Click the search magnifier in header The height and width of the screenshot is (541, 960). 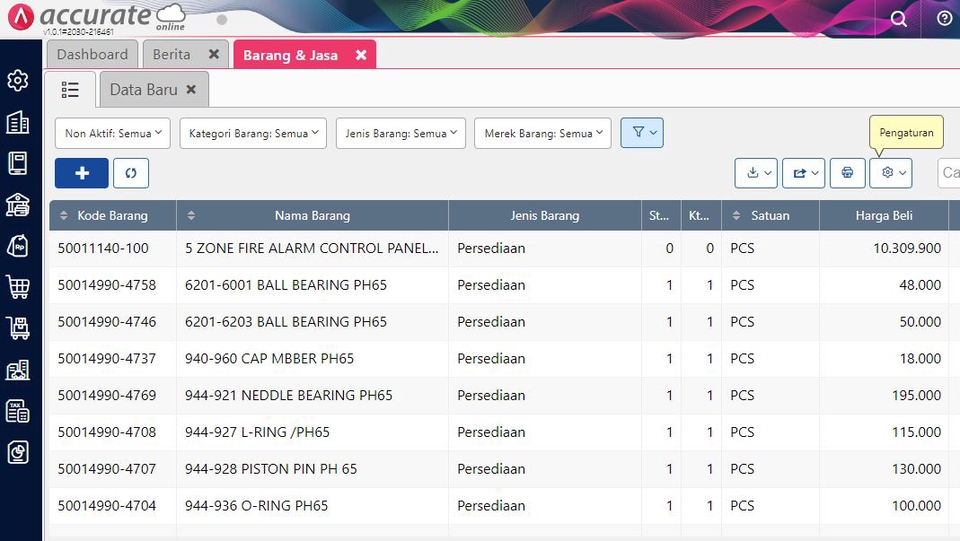[898, 19]
